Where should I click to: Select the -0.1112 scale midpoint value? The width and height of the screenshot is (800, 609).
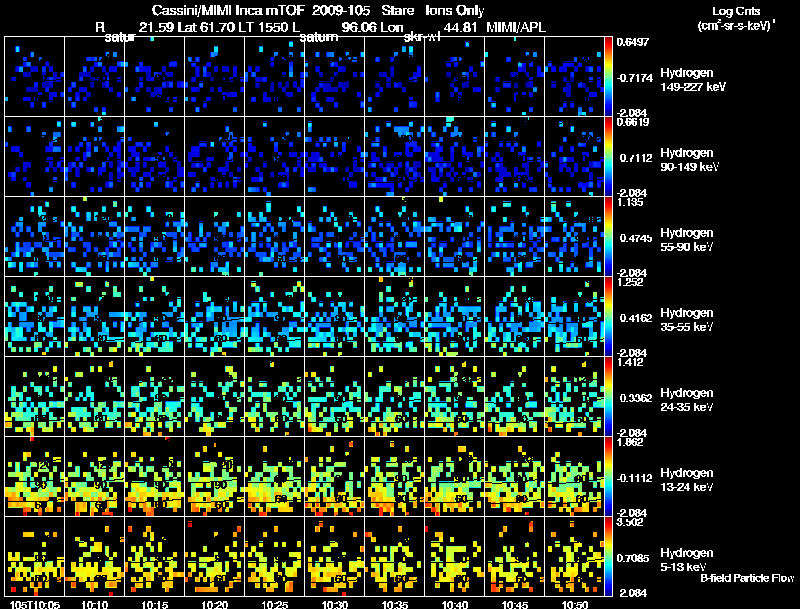(x=634, y=478)
